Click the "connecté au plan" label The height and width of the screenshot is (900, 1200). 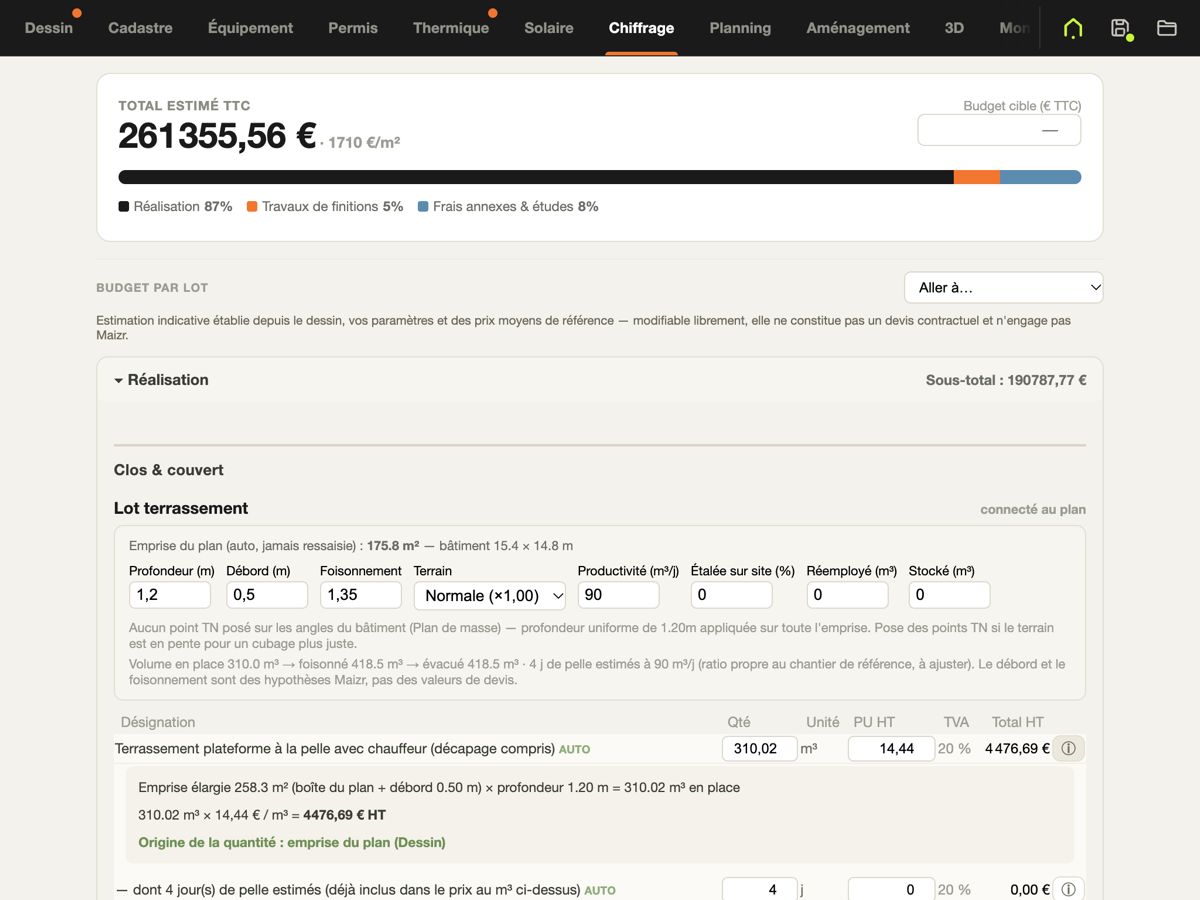click(1033, 509)
